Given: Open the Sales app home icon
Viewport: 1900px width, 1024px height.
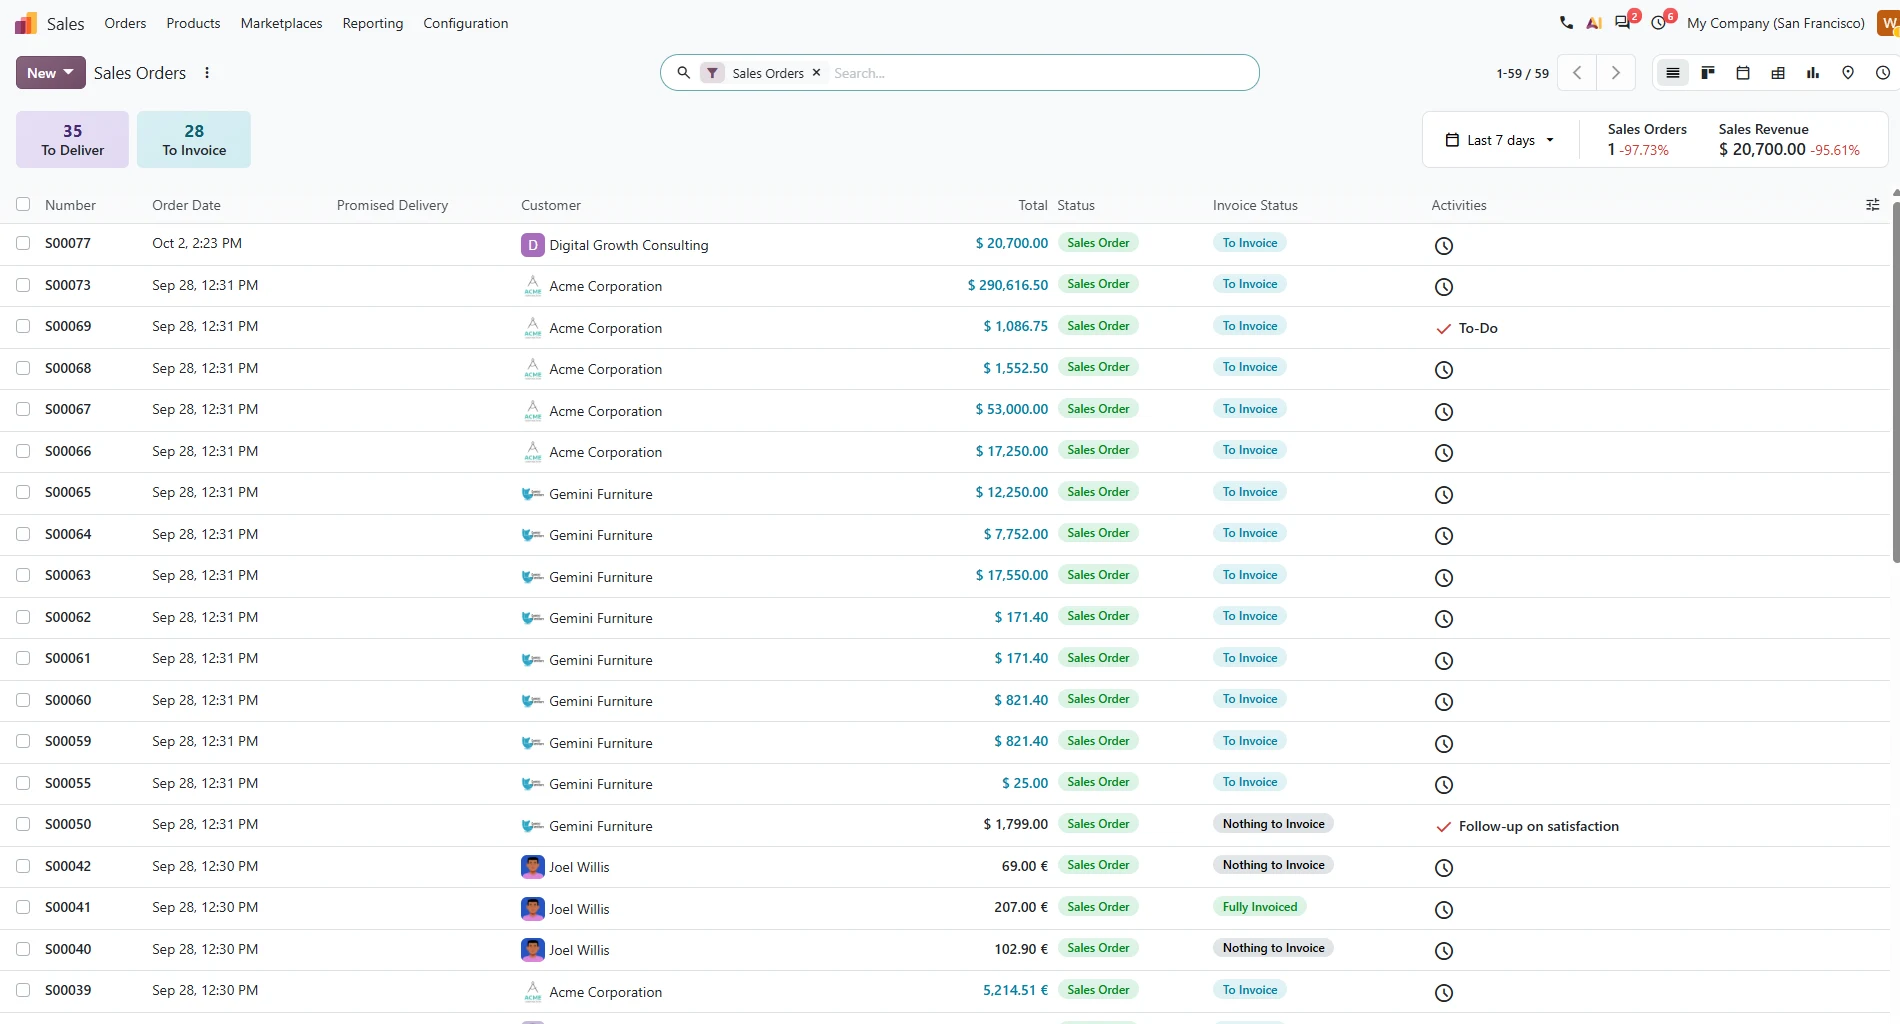Looking at the screenshot, I should pyautogui.click(x=26, y=23).
